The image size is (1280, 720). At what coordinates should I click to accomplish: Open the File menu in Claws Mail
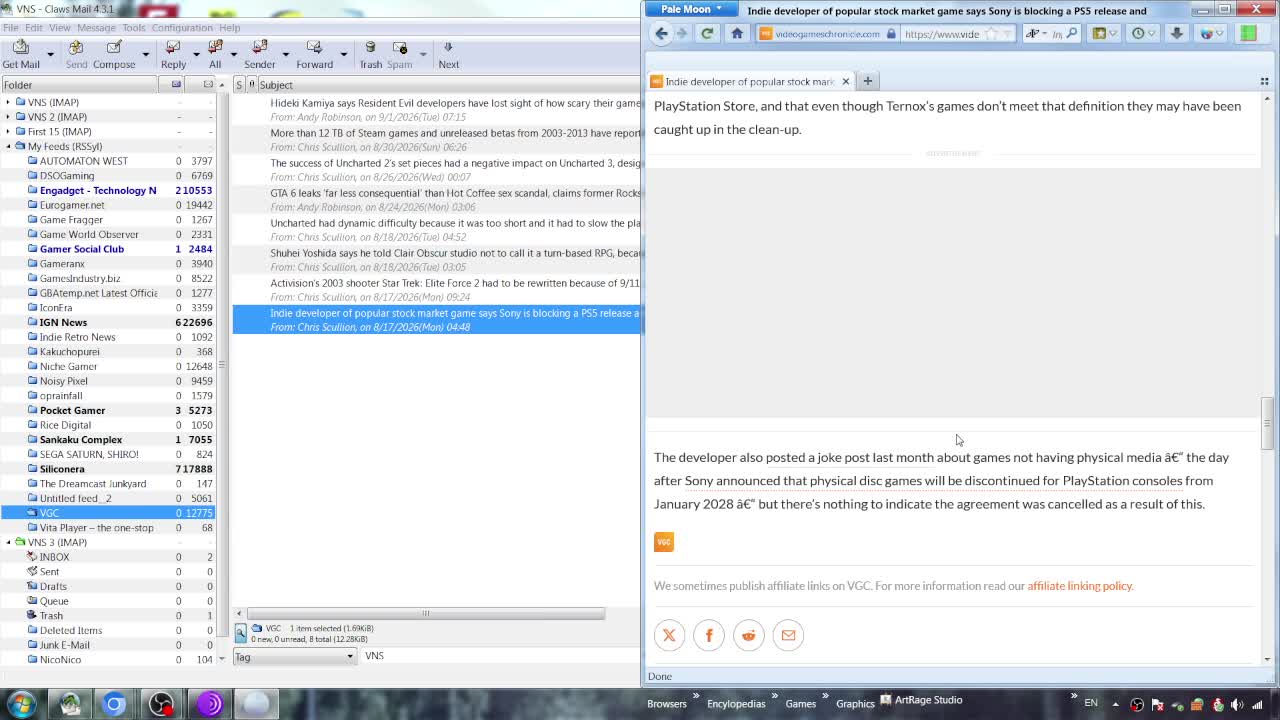click(x=10, y=27)
